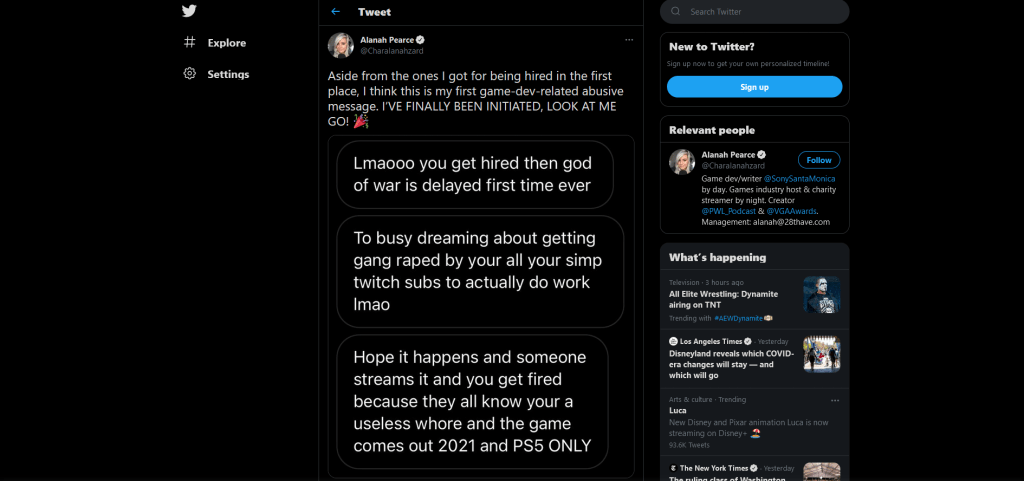Click the search magnifier icon

676,12
